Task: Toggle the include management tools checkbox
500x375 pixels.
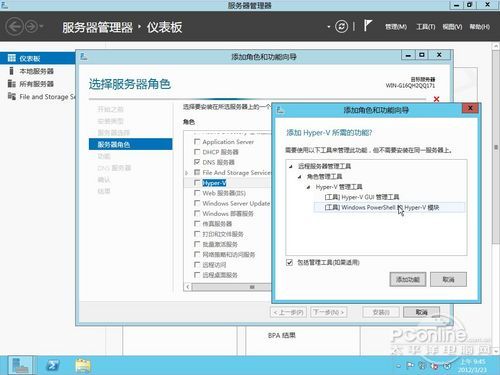Action: 289,262
